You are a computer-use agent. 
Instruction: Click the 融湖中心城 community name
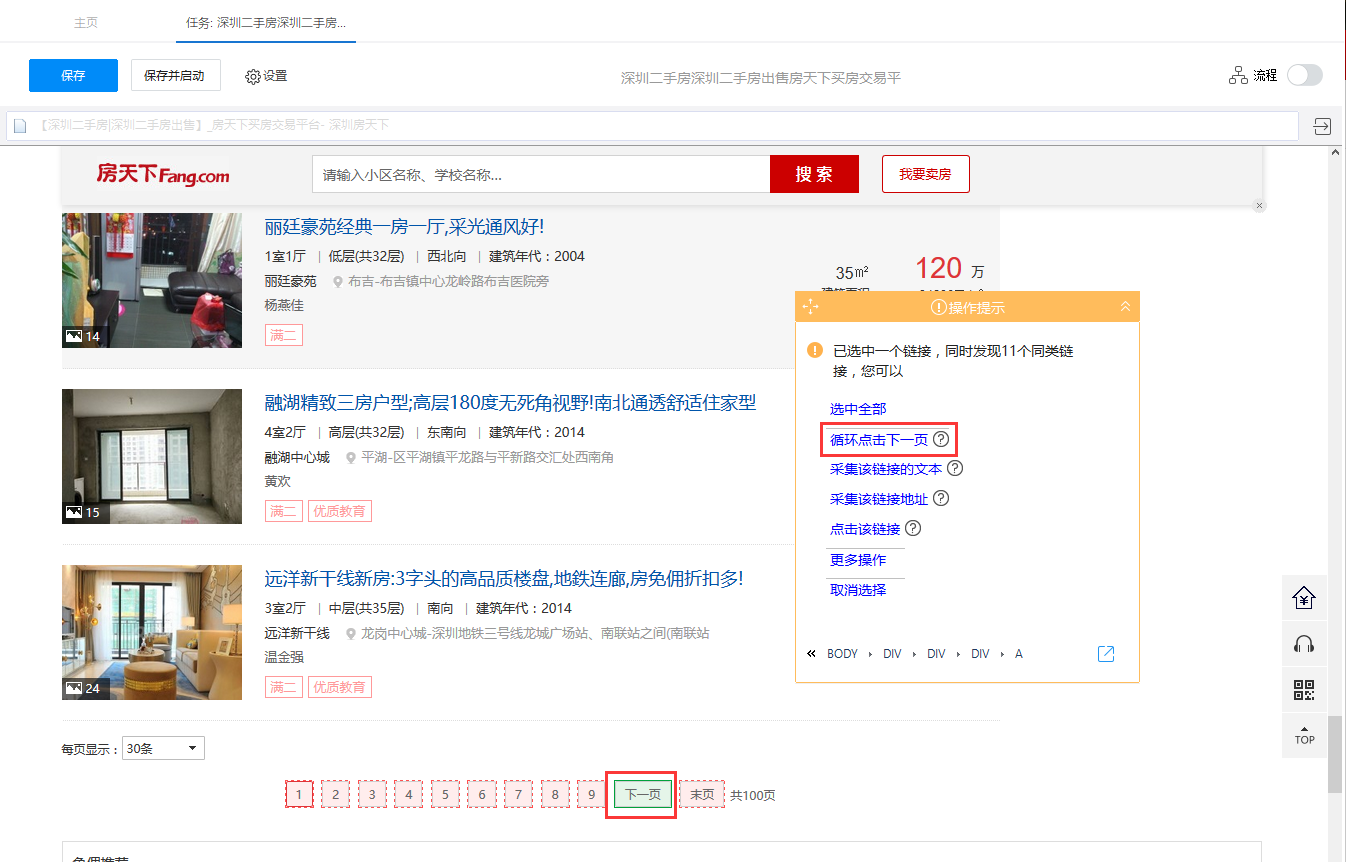pos(297,457)
